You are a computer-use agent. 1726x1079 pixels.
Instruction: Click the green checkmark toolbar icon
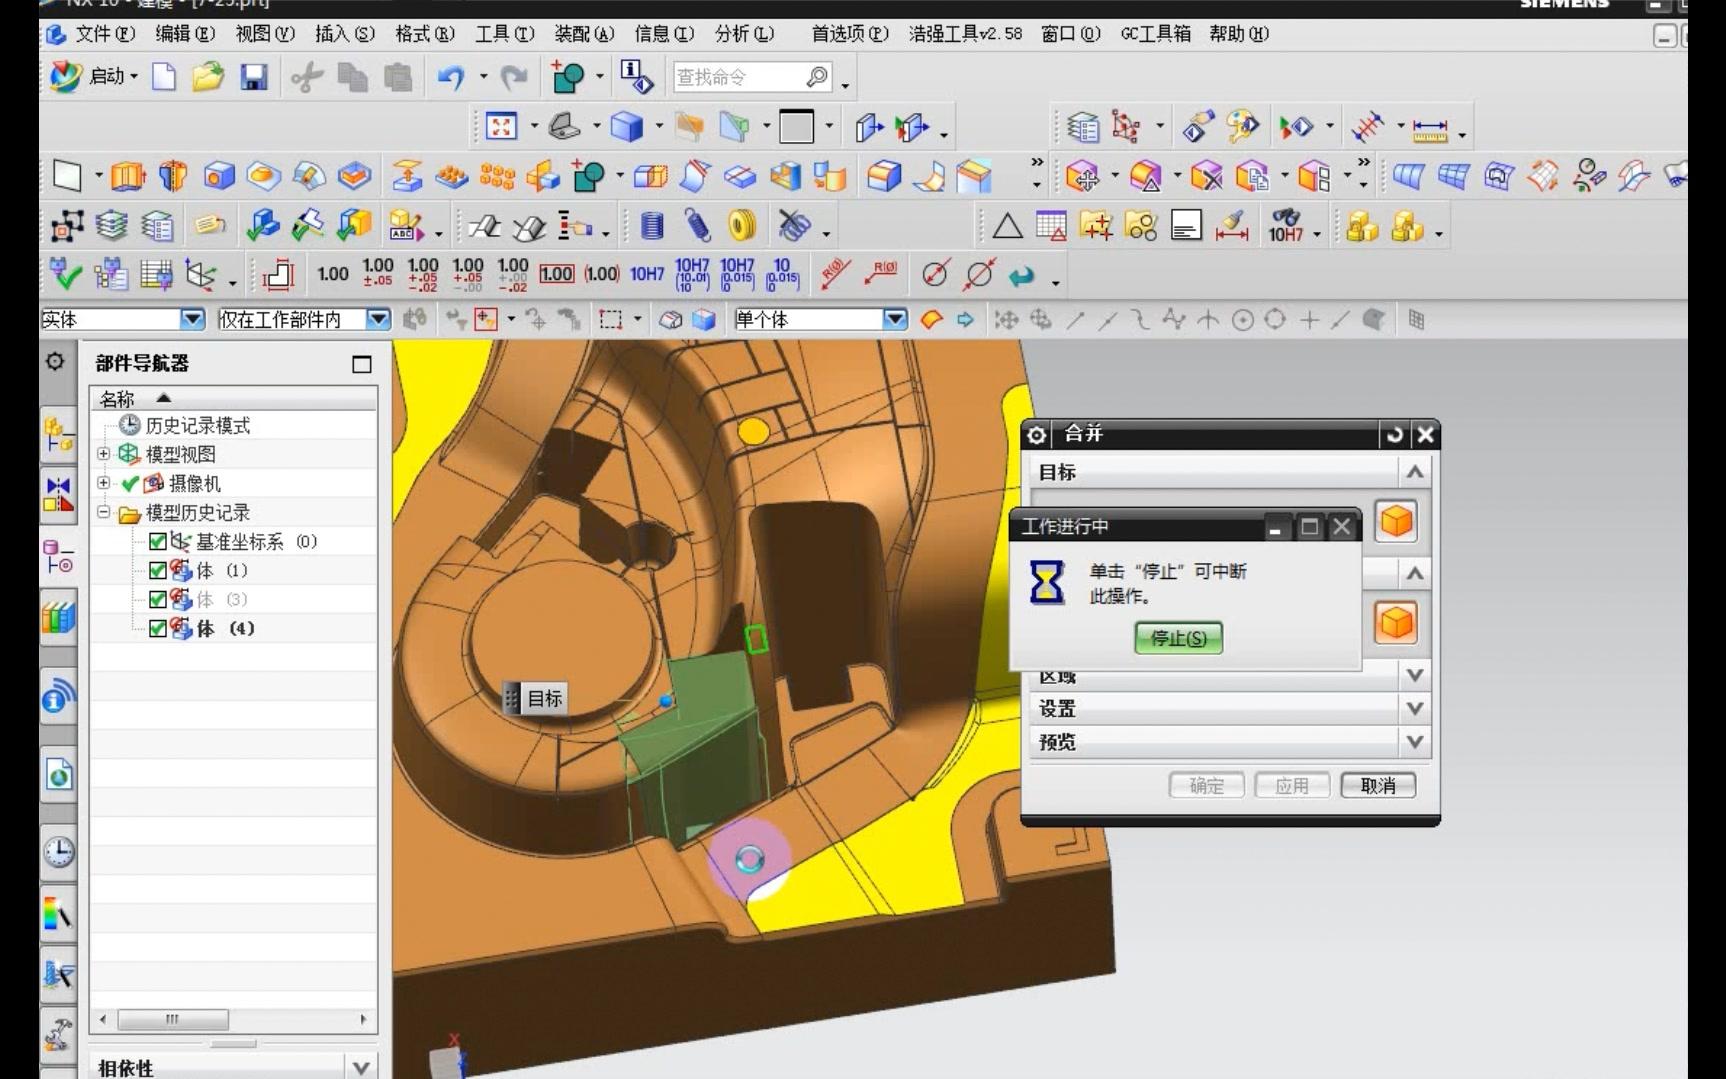pos(66,274)
